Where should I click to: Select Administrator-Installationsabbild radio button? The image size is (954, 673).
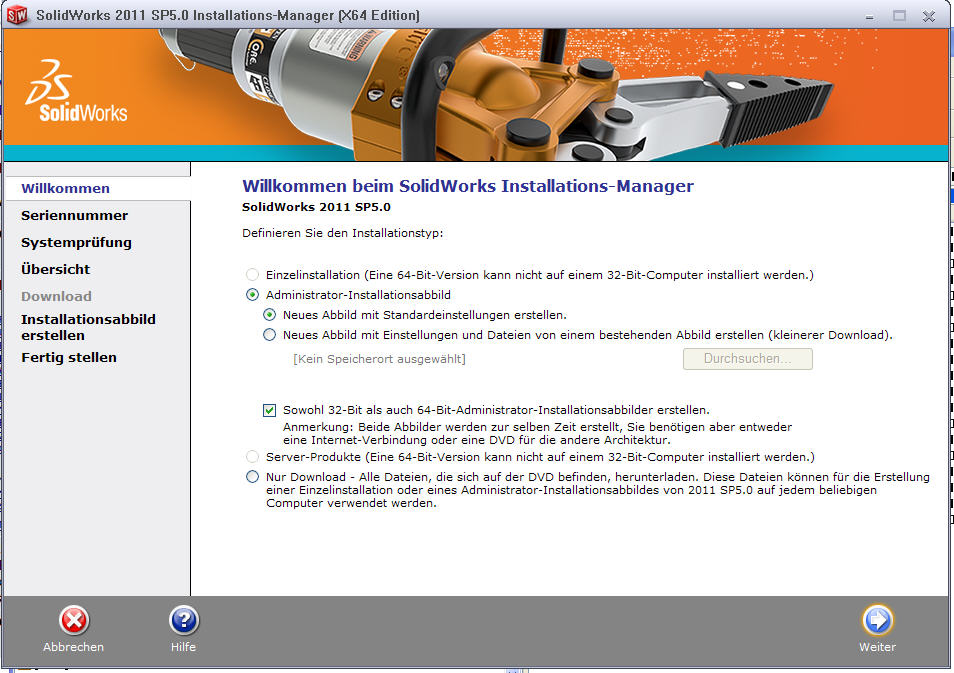[252, 295]
